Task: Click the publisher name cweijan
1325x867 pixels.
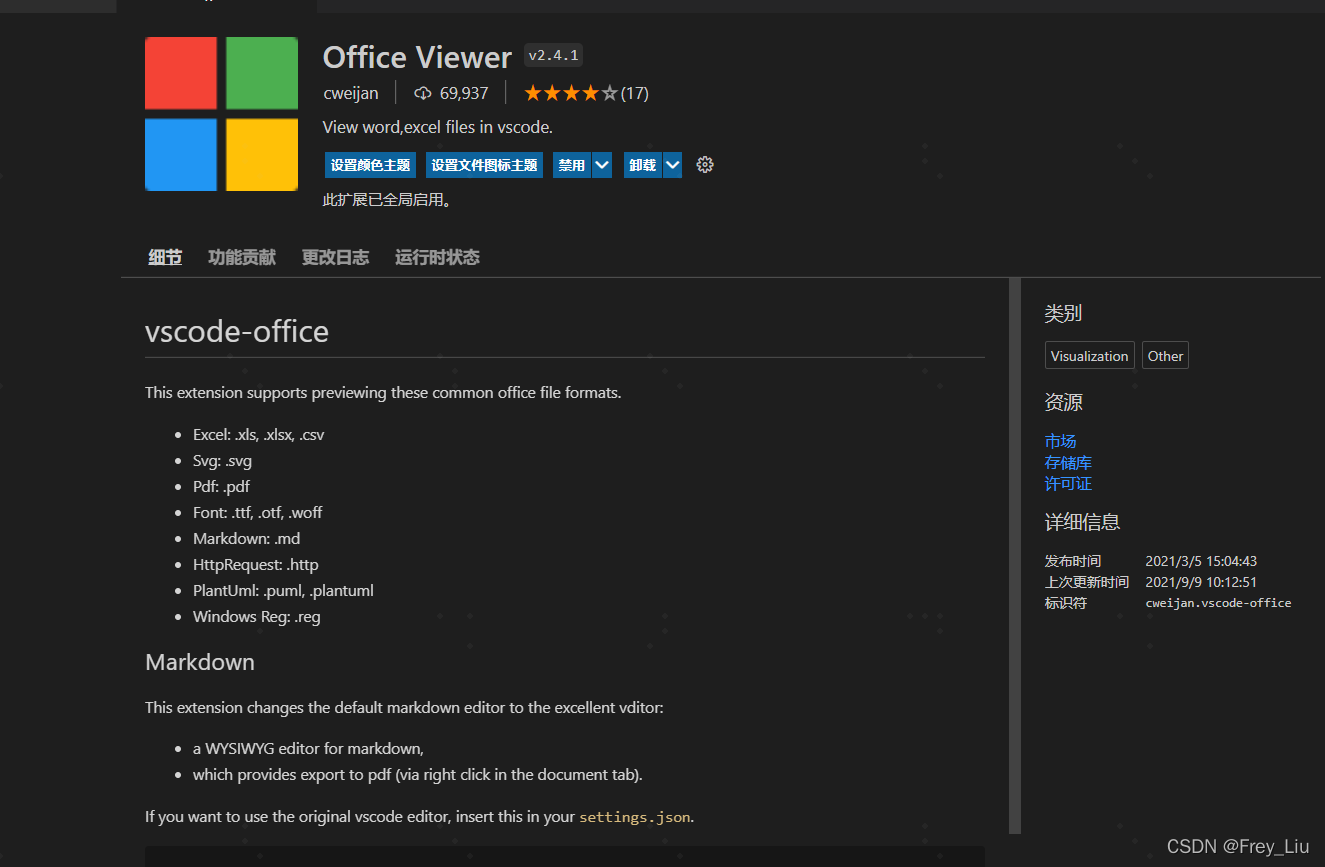Action: pyautogui.click(x=351, y=93)
